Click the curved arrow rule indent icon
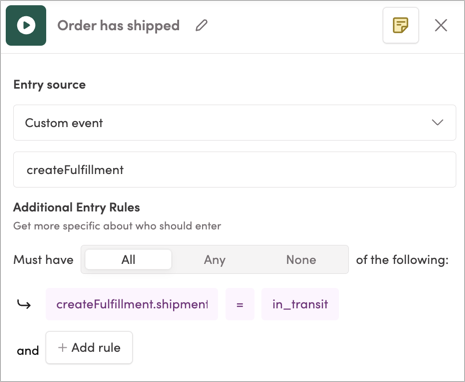 (x=24, y=304)
